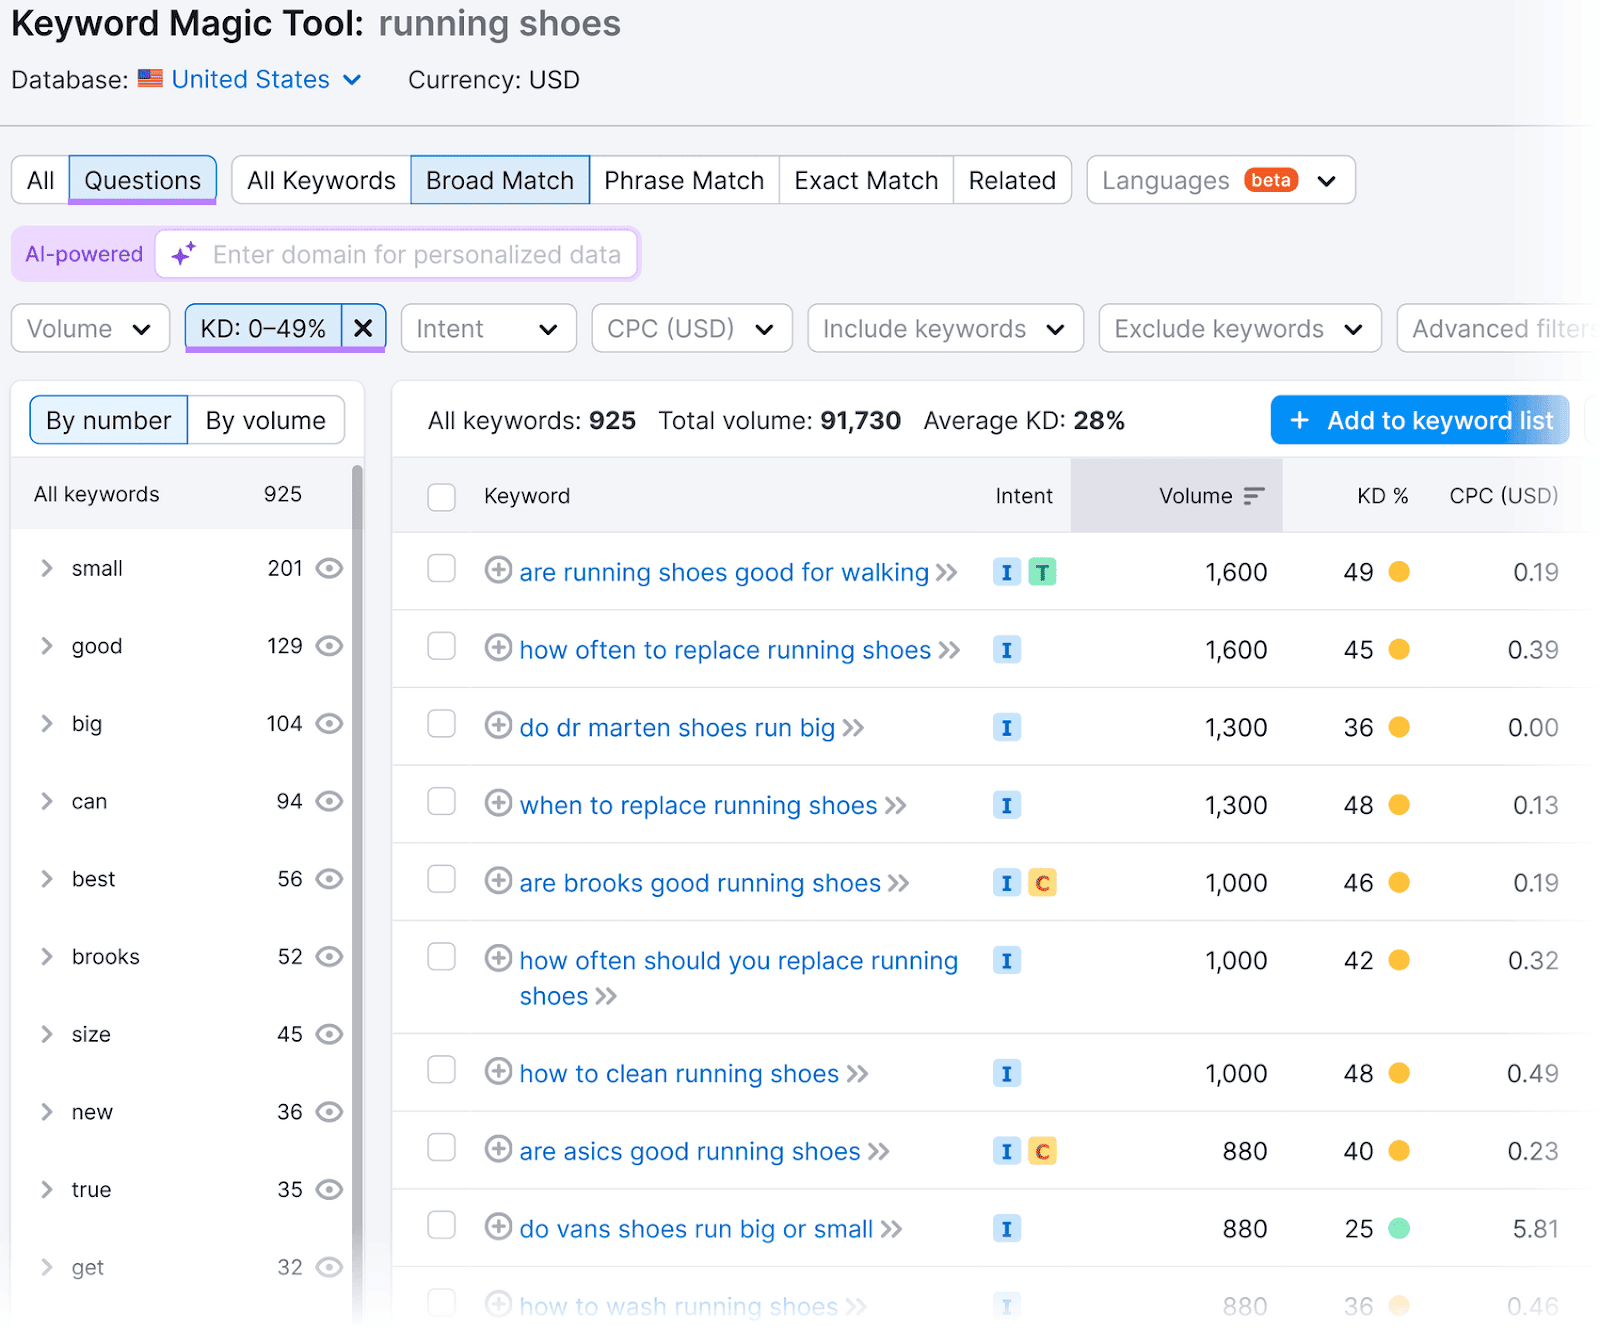This screenshot has width=1600, height=1328.
Task: Open 'do vans shoes run big or small' keyword link
Action: click(696, 1229)
